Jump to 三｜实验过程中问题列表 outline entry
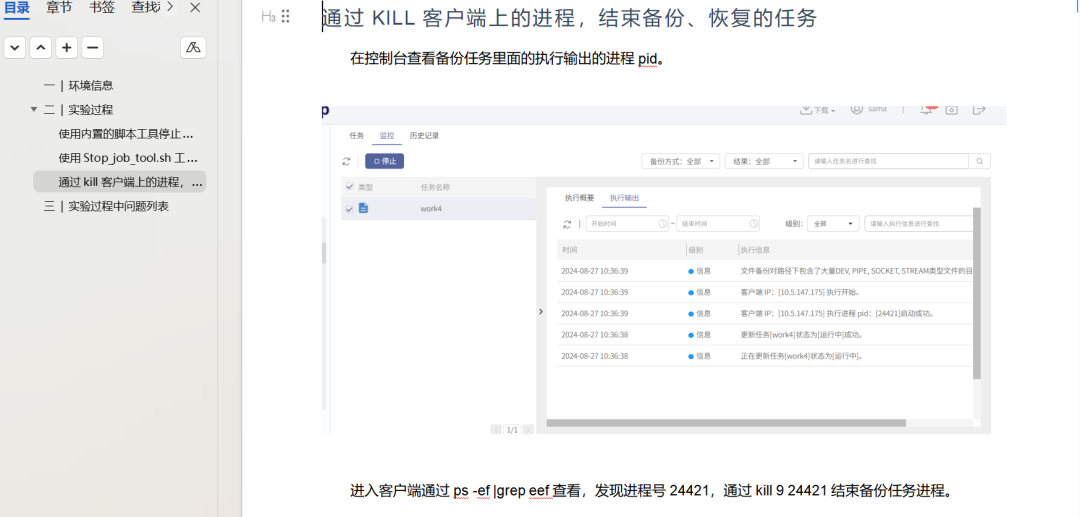This screenshot has height=517, width=1080. pos(107,206)
